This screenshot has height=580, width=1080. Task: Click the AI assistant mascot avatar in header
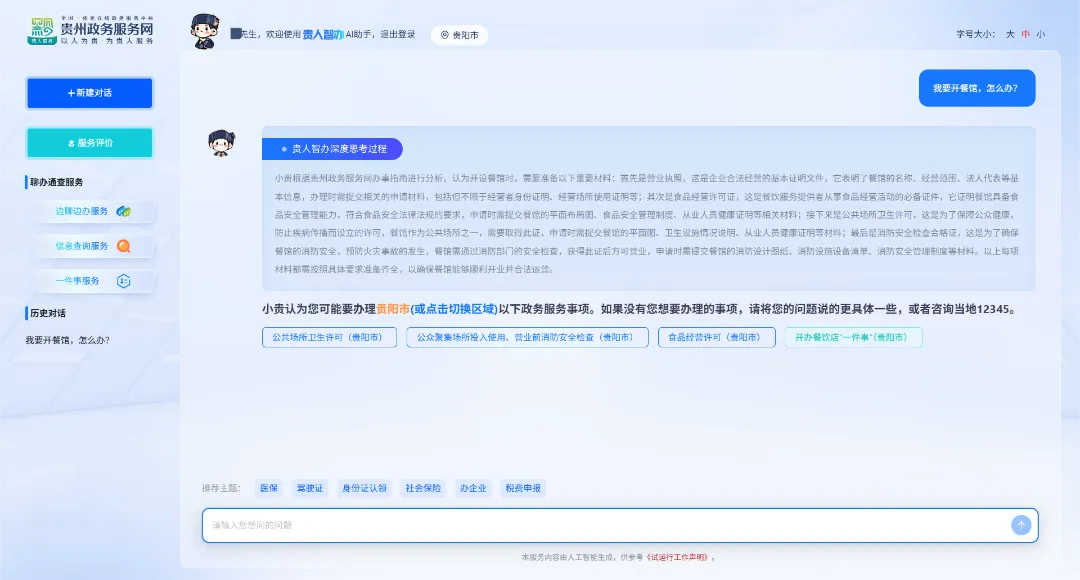205,31
